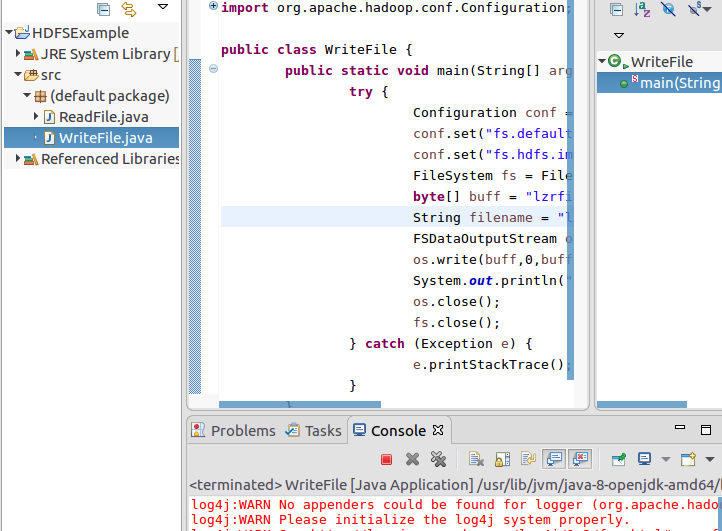Toggle alphabetical Sort in Outline view
Screen dimensions: 722x531
642,9
